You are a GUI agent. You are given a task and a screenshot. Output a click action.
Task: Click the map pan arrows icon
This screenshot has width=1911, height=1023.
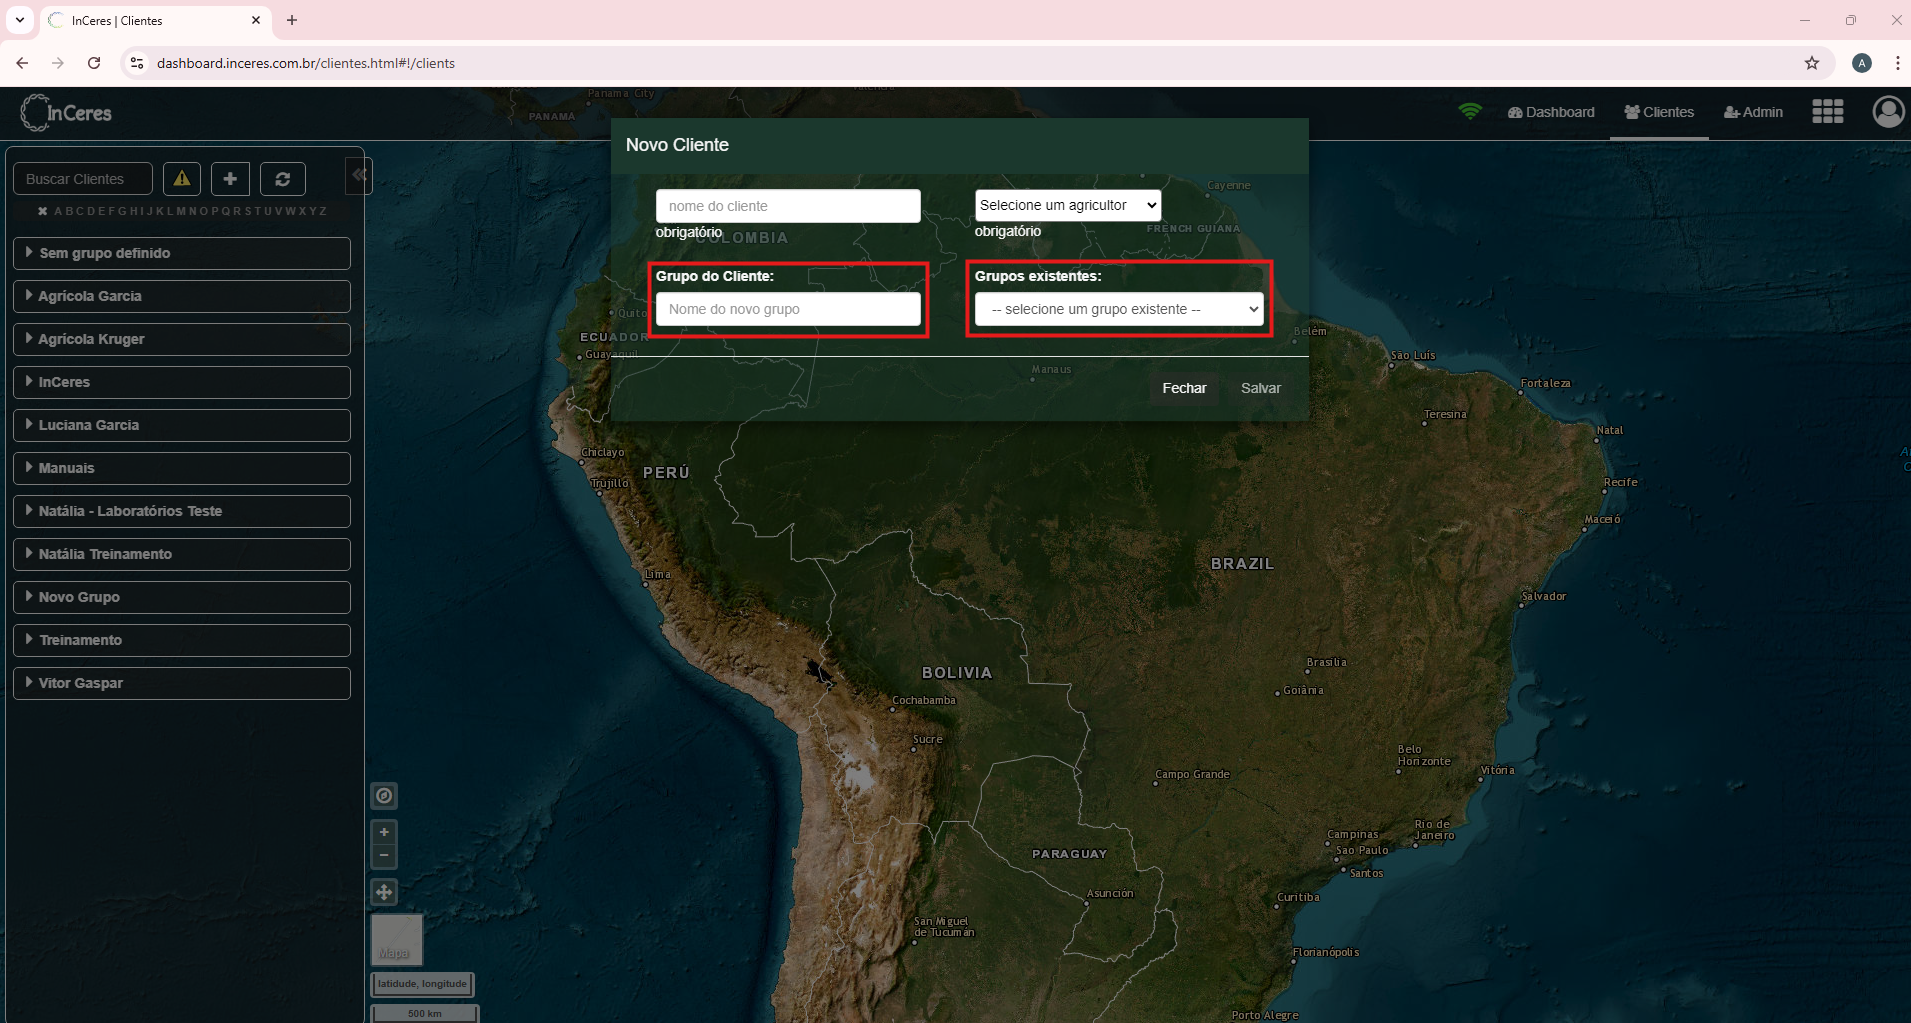point(384,892)
